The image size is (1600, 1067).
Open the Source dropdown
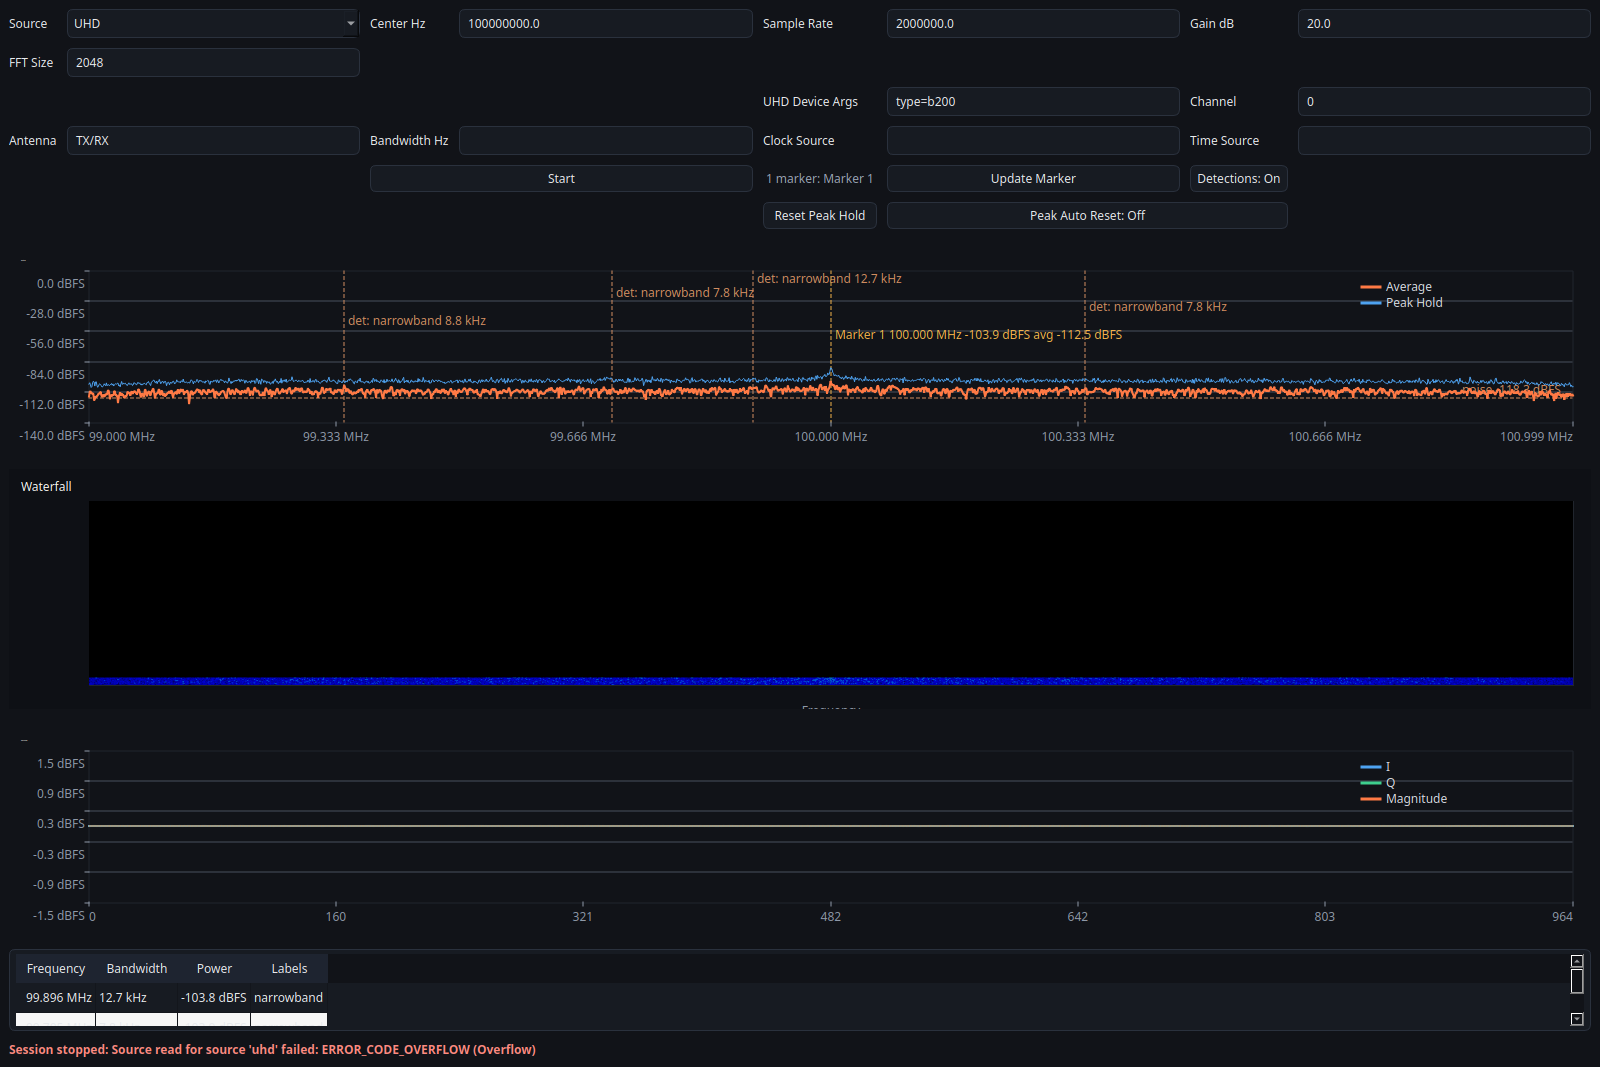[x=211, y=23]
